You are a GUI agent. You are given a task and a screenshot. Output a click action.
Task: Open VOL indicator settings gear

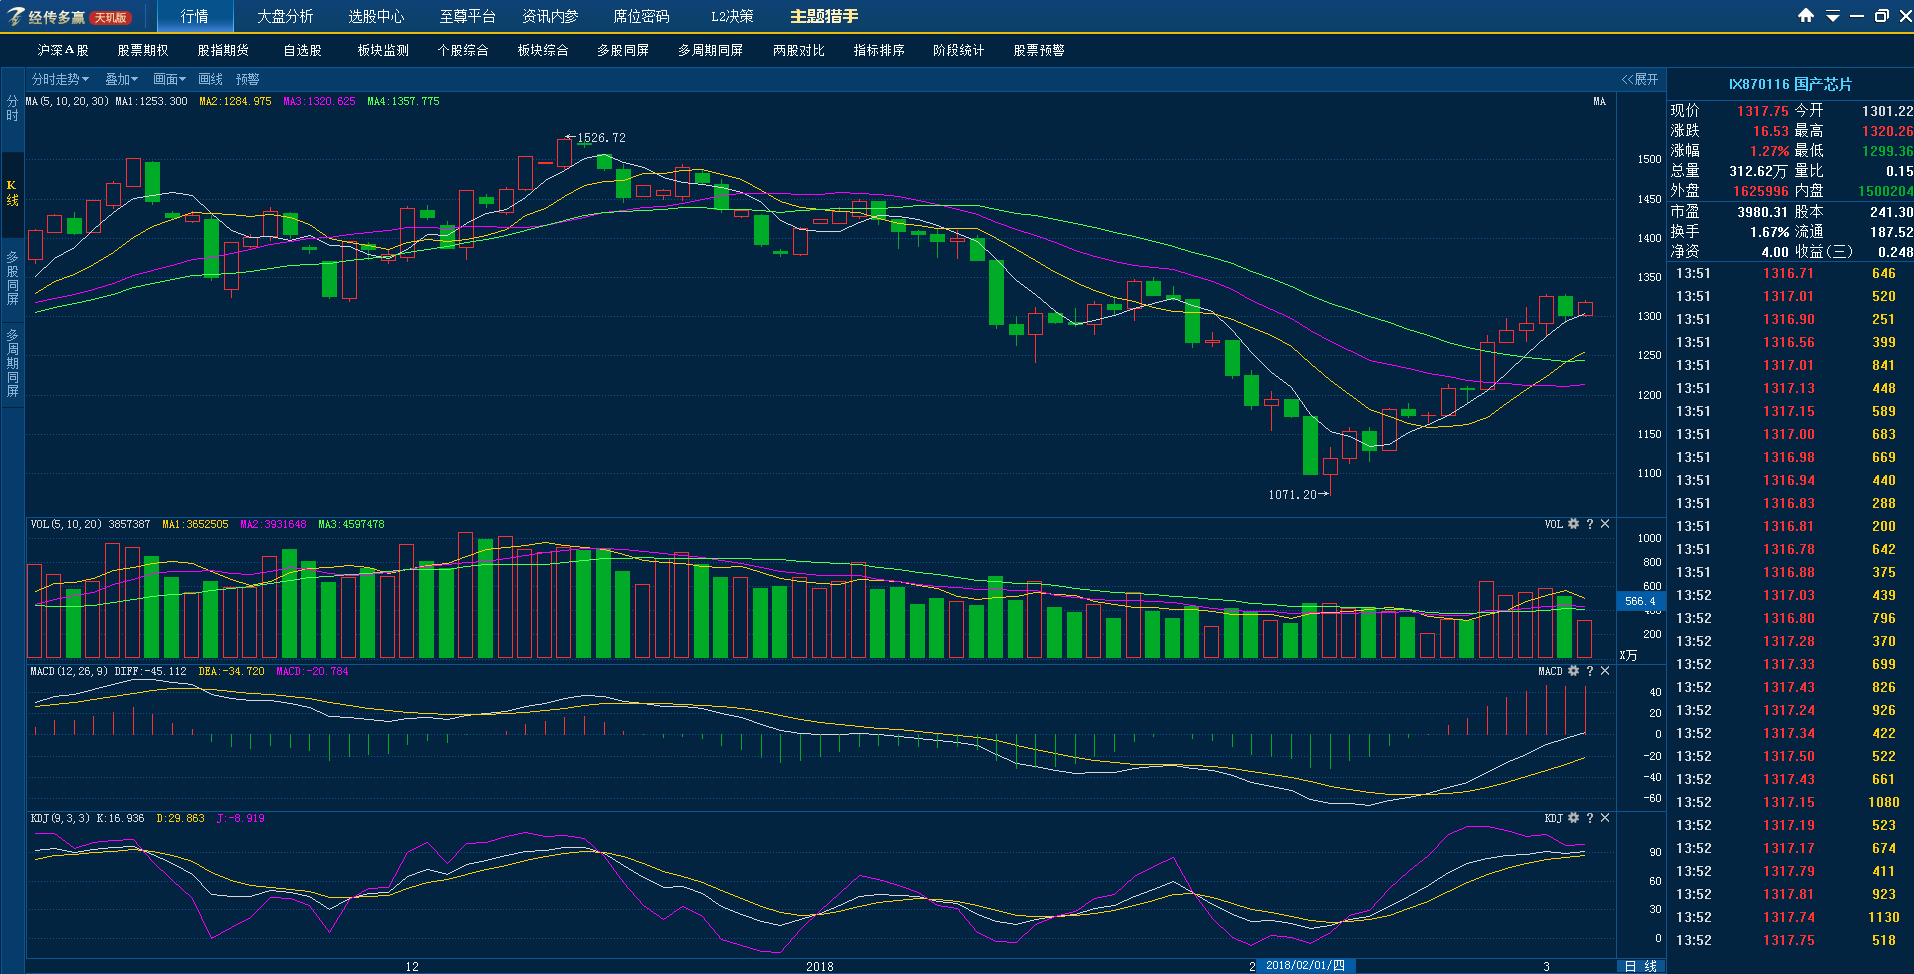coord(1573,524)
